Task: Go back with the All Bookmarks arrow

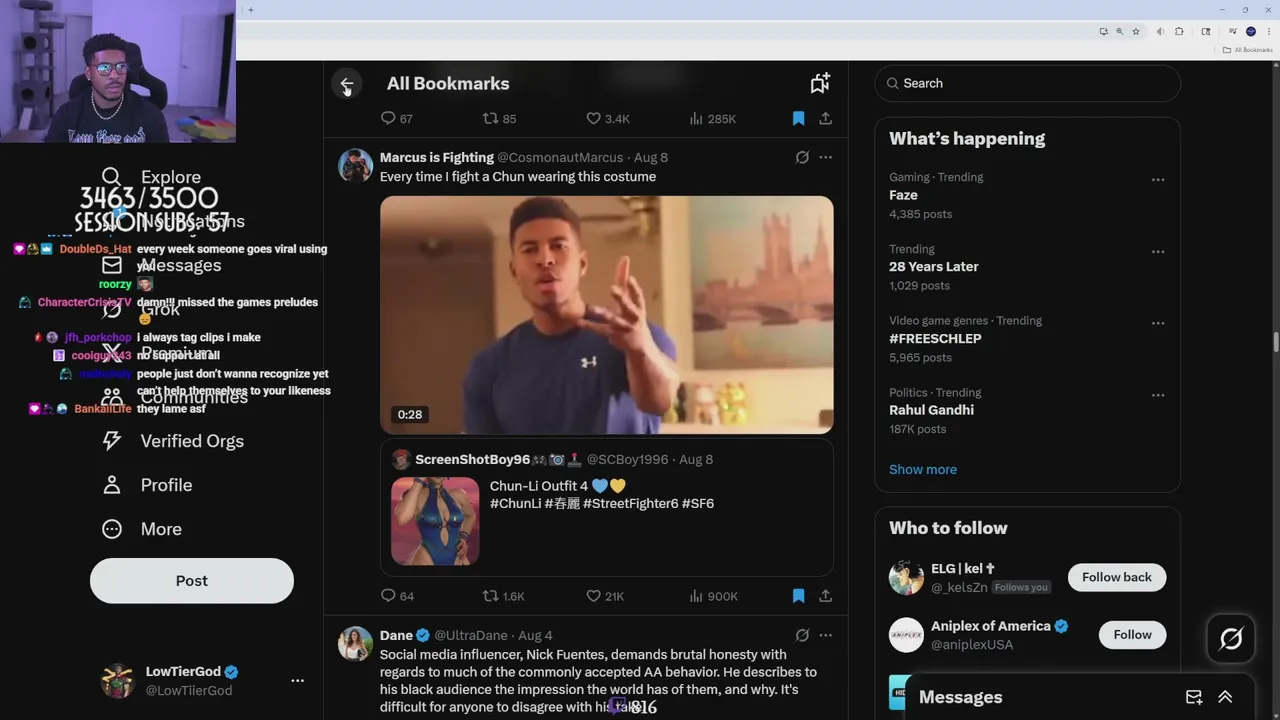Action: click(x=346, y=84)
